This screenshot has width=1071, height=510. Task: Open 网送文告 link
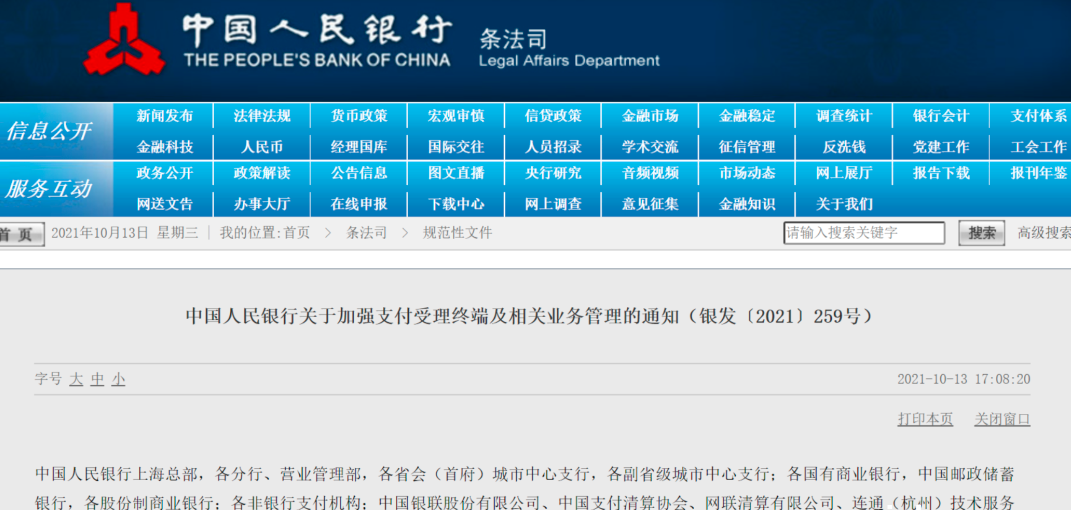coord(165,204)
